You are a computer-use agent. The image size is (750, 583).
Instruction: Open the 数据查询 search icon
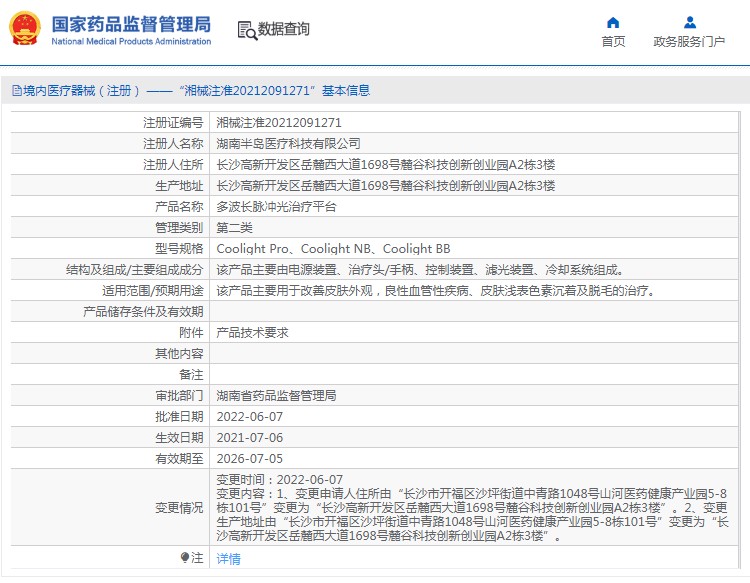(247, 31)
